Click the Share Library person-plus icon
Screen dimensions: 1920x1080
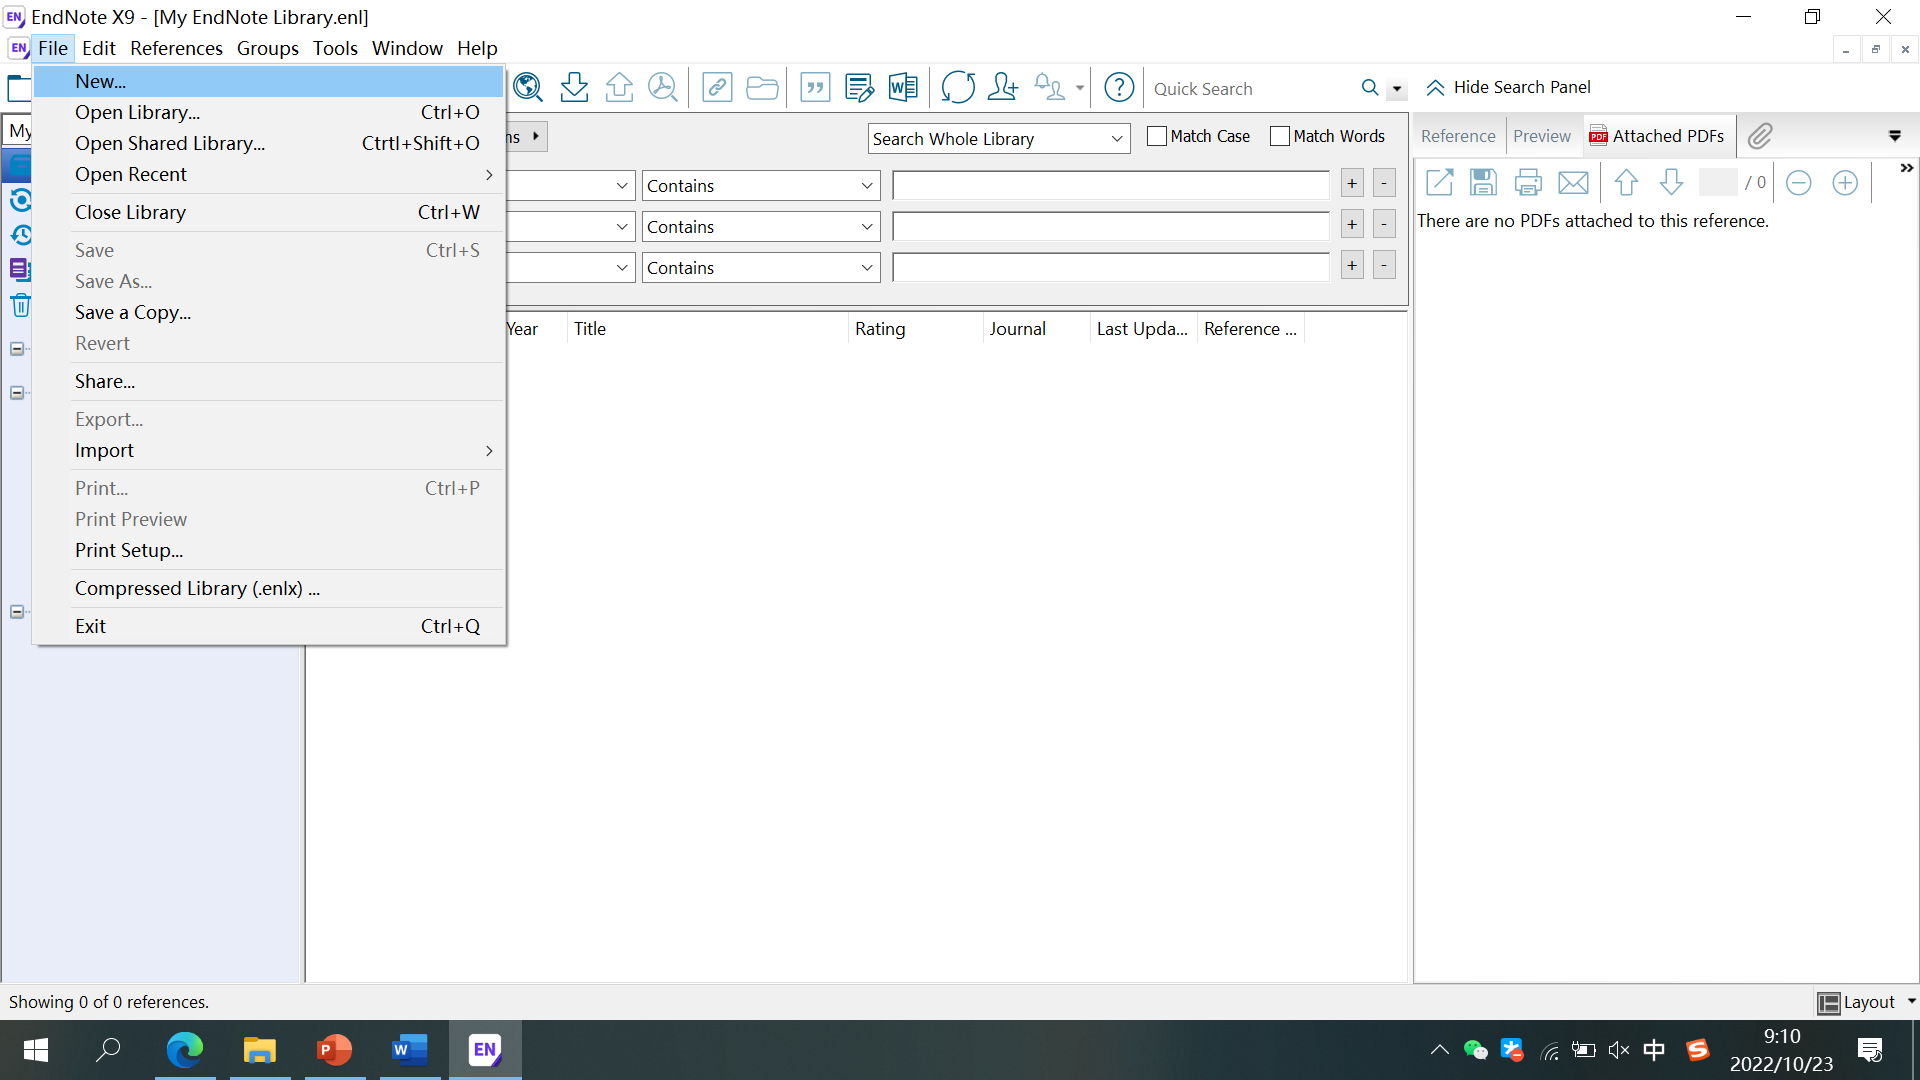[1002, 88]
